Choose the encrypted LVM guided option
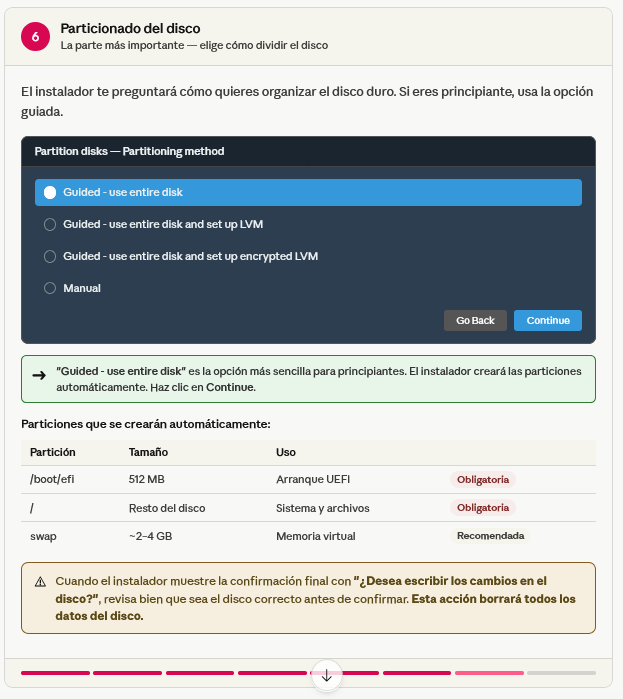The height and width of the screenshot is (699, 623). pyautogui.click(x=308, y=256)
